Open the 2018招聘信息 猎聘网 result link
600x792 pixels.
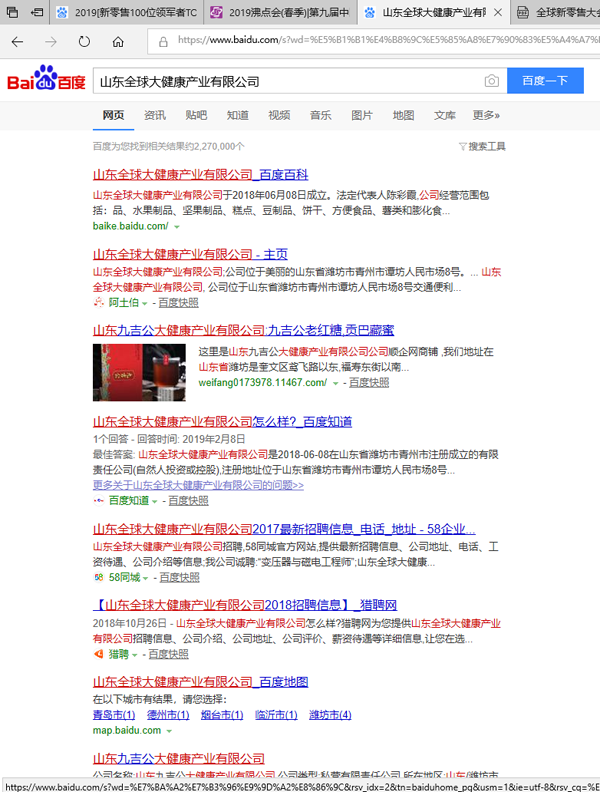point(245,605)
